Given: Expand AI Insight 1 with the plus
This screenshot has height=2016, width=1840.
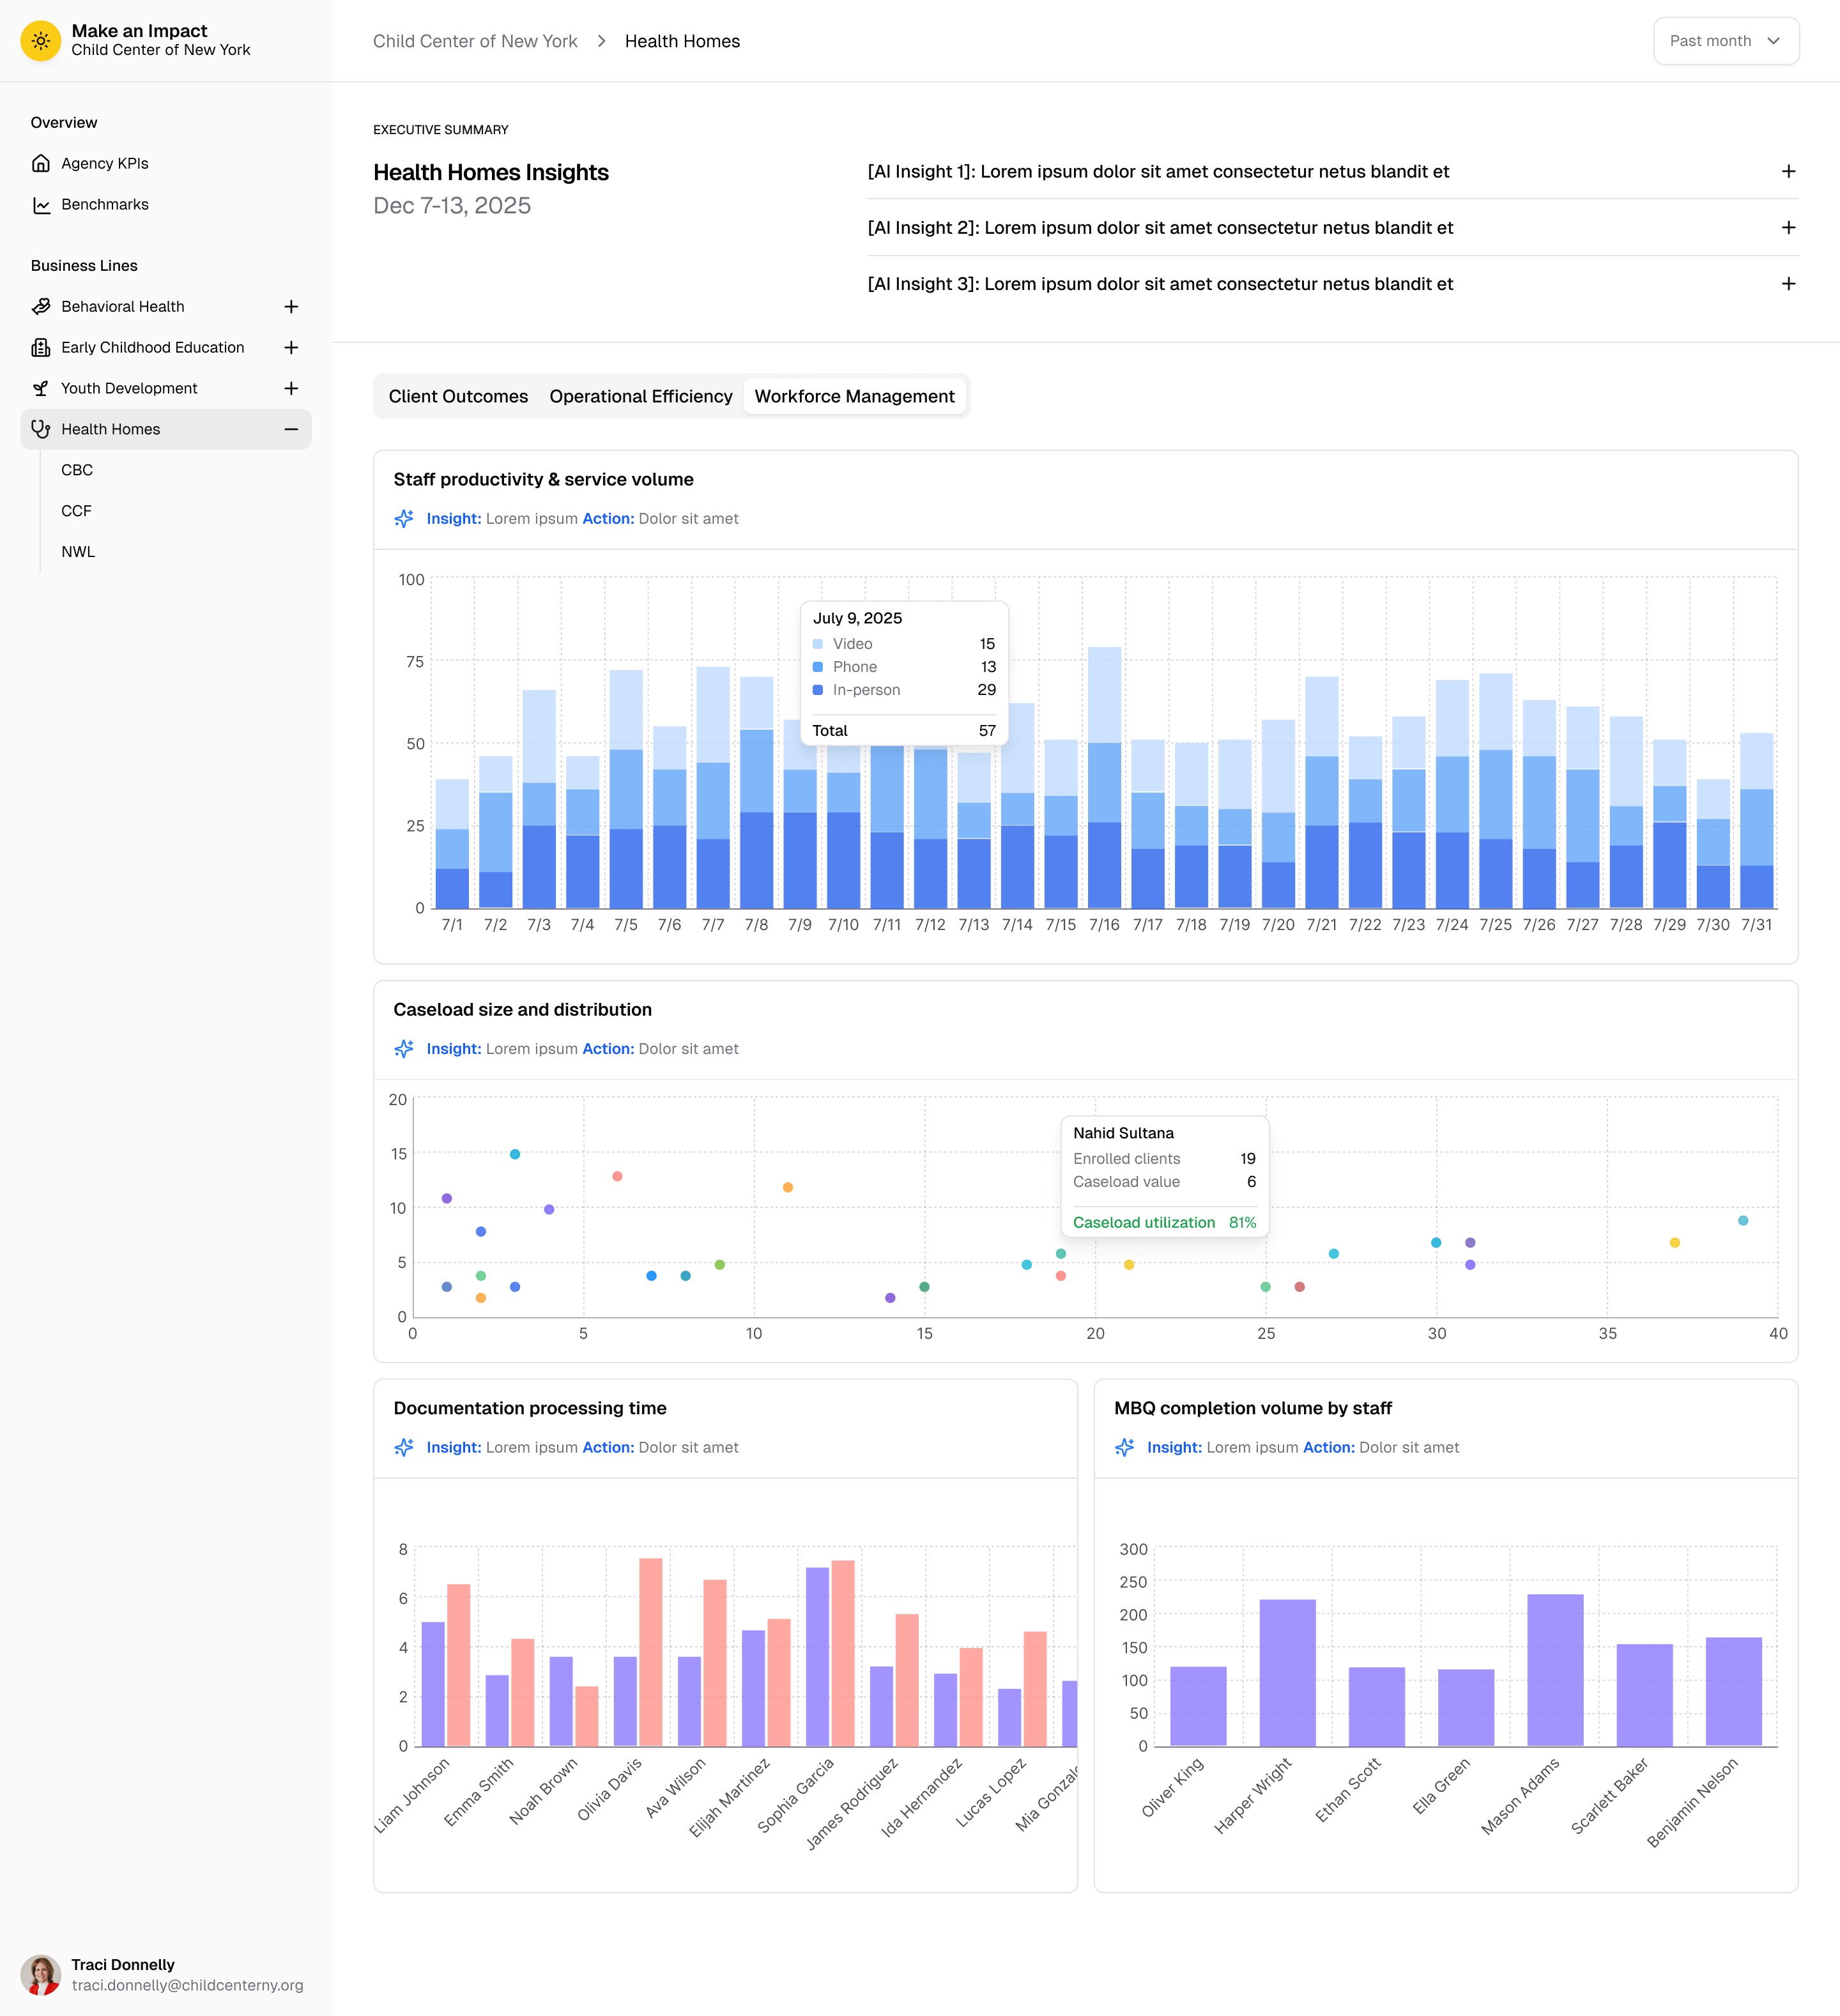Looking at the screenshot, I should (1789, 171).
